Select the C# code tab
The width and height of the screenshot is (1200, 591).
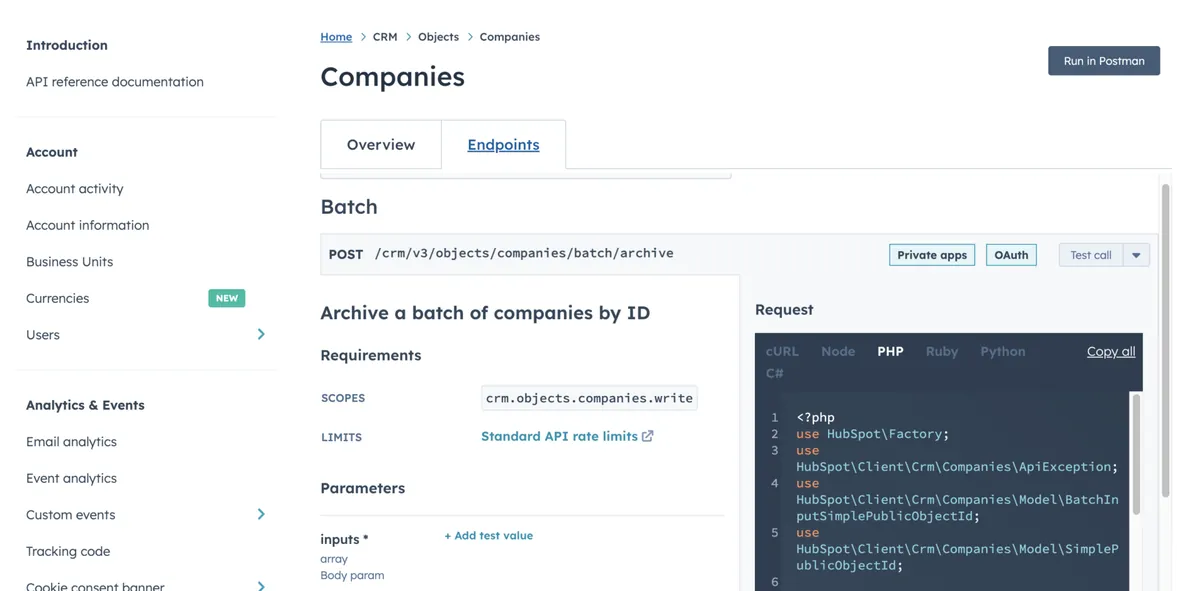[x=775, y=373]
